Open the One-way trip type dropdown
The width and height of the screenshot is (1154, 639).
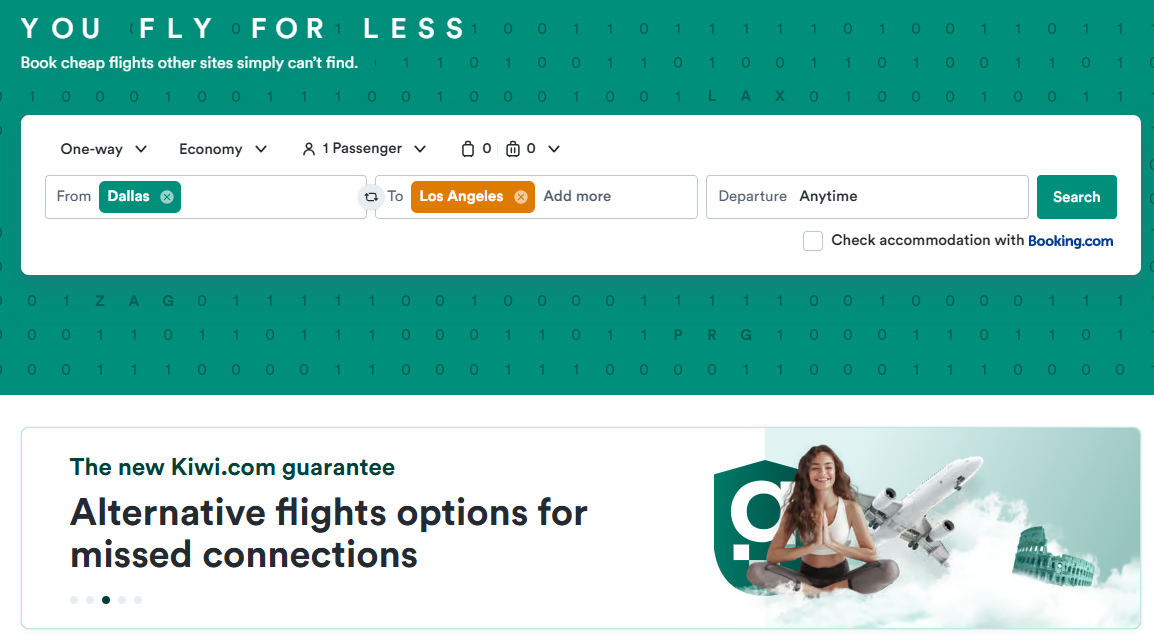[104, 149]
